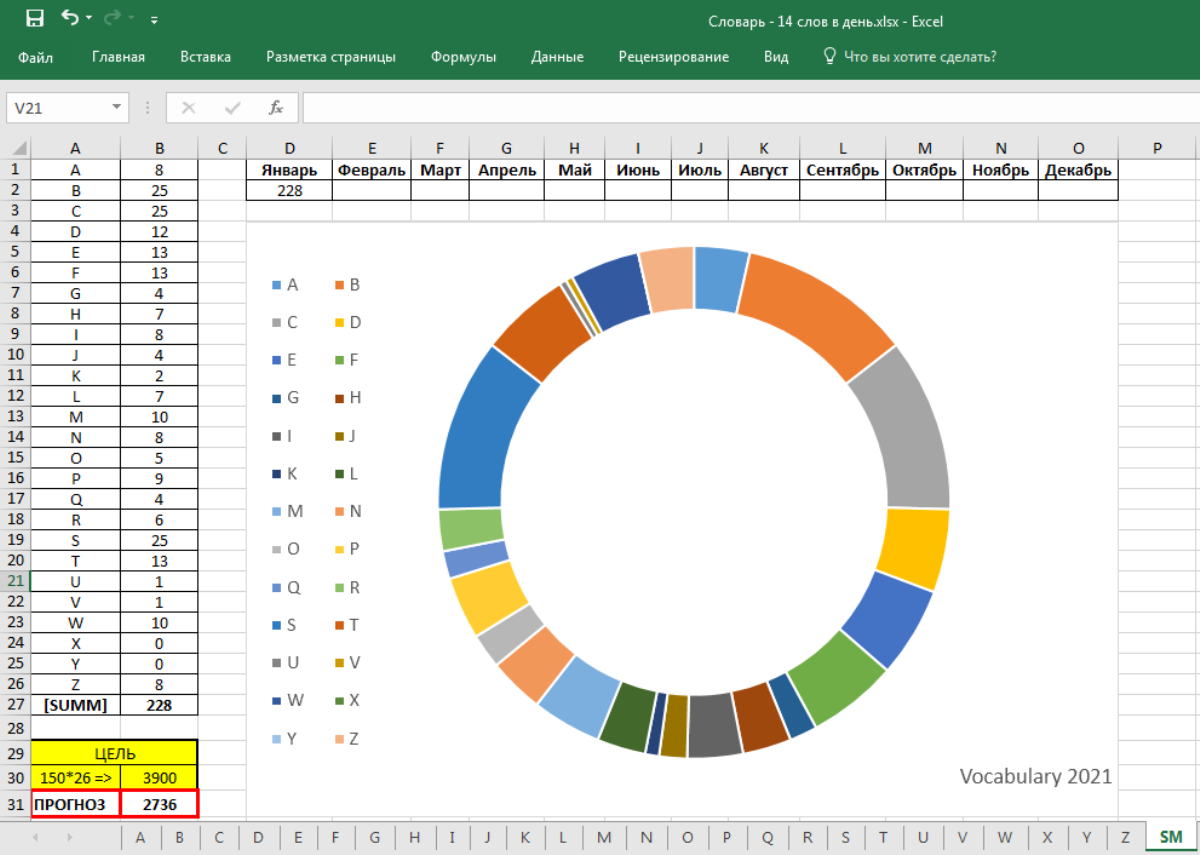Click the lightbulb 'Что вы хотите сделать?' box
The image size is (1200, 855).
click(x=909, y=57)
